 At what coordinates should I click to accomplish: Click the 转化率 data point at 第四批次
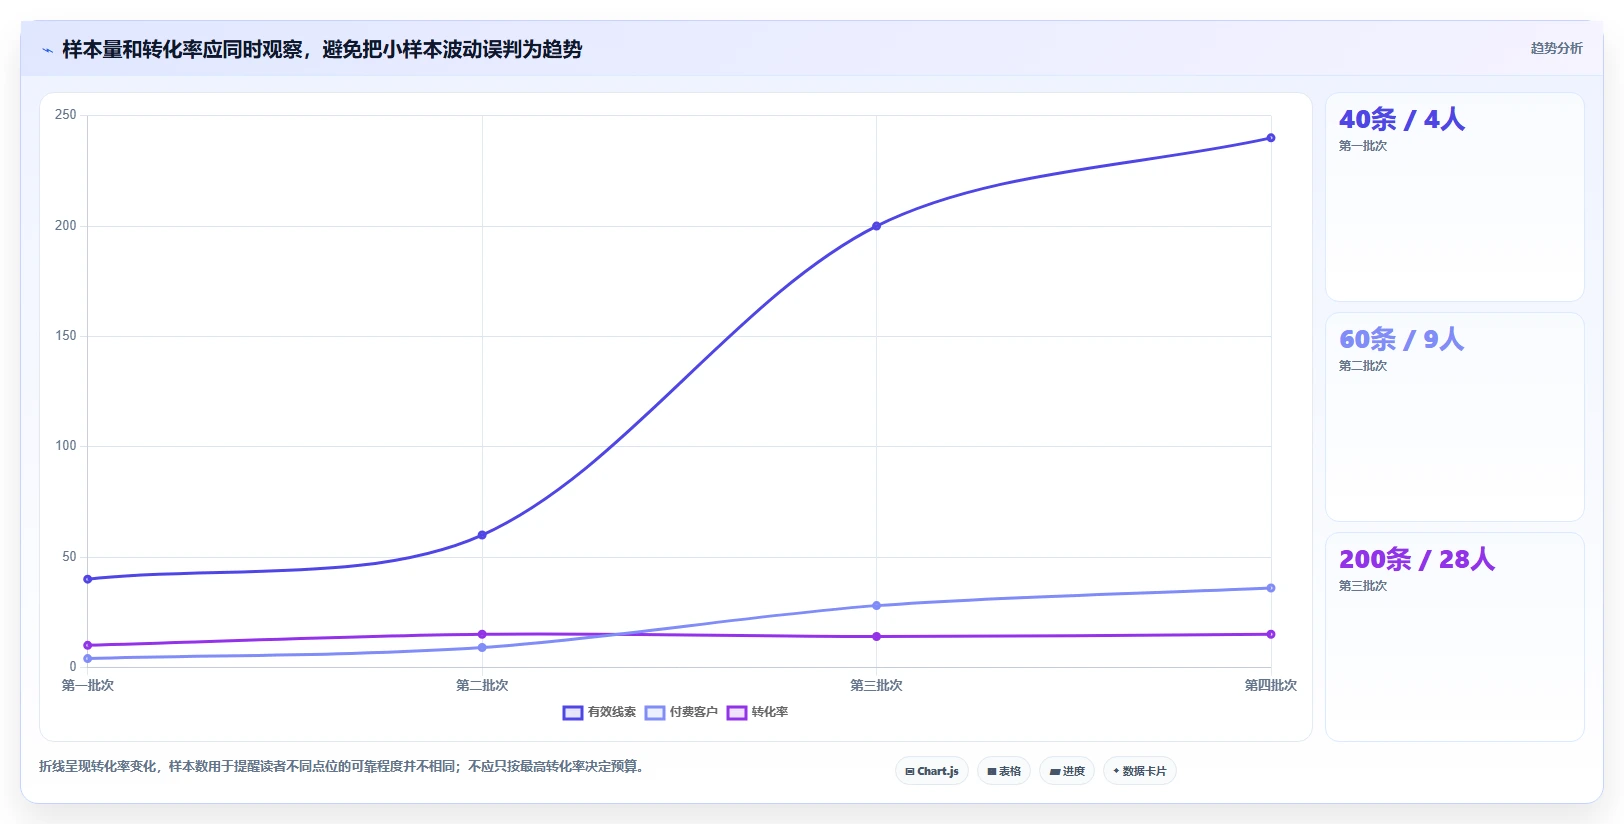(x=1271, y=634)
